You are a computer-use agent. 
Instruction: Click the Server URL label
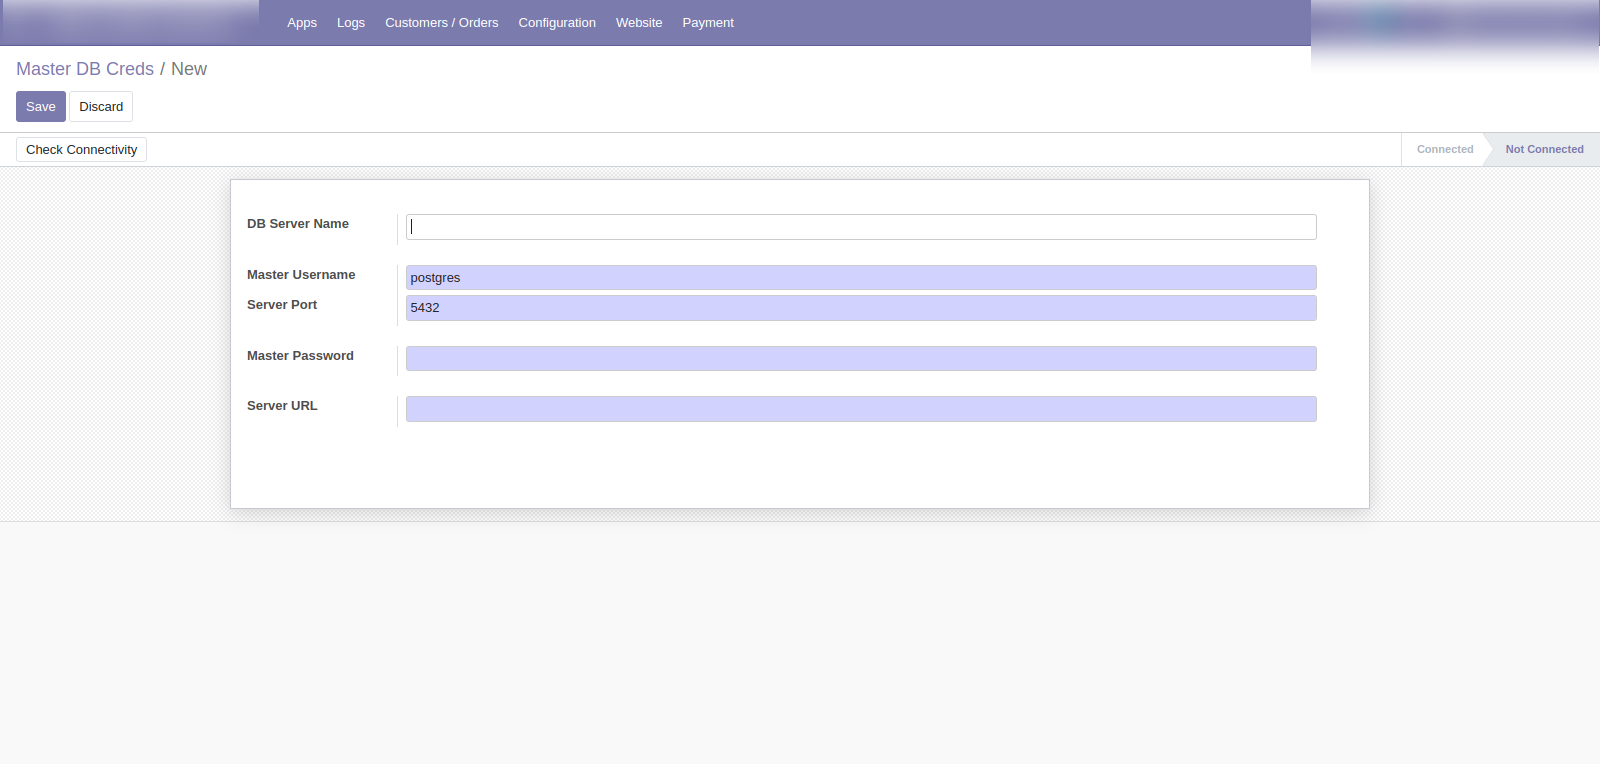pos(282,406)
